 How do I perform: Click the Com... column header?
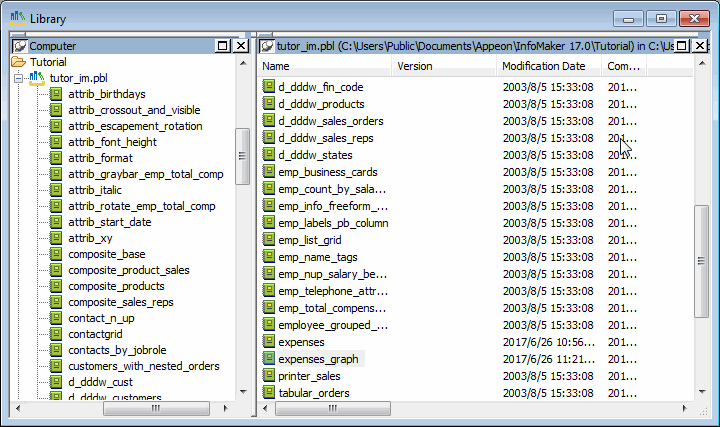pyautogui.click(x=624, y=66)
